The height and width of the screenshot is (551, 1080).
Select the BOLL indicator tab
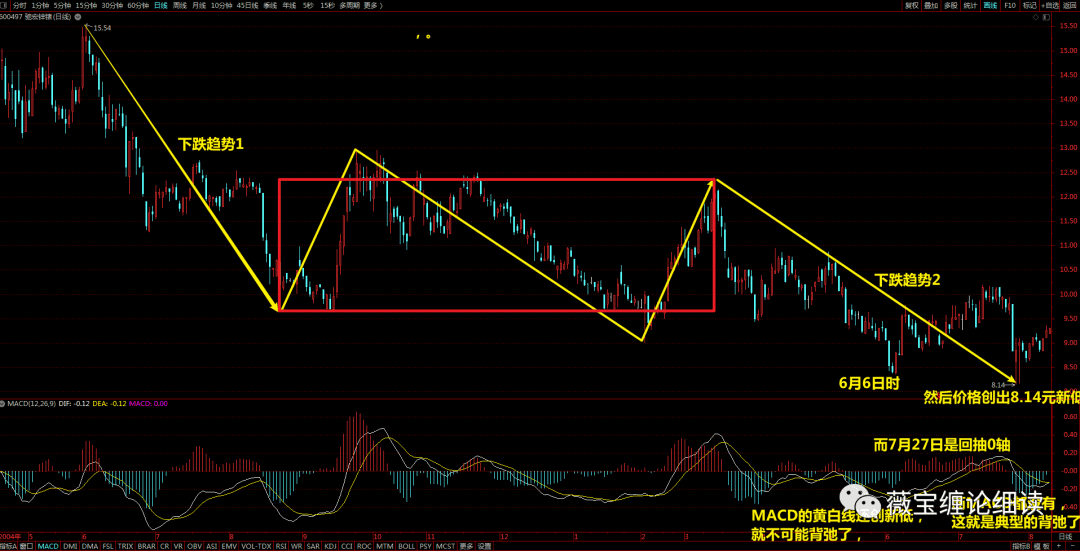[x=406, y=546]
